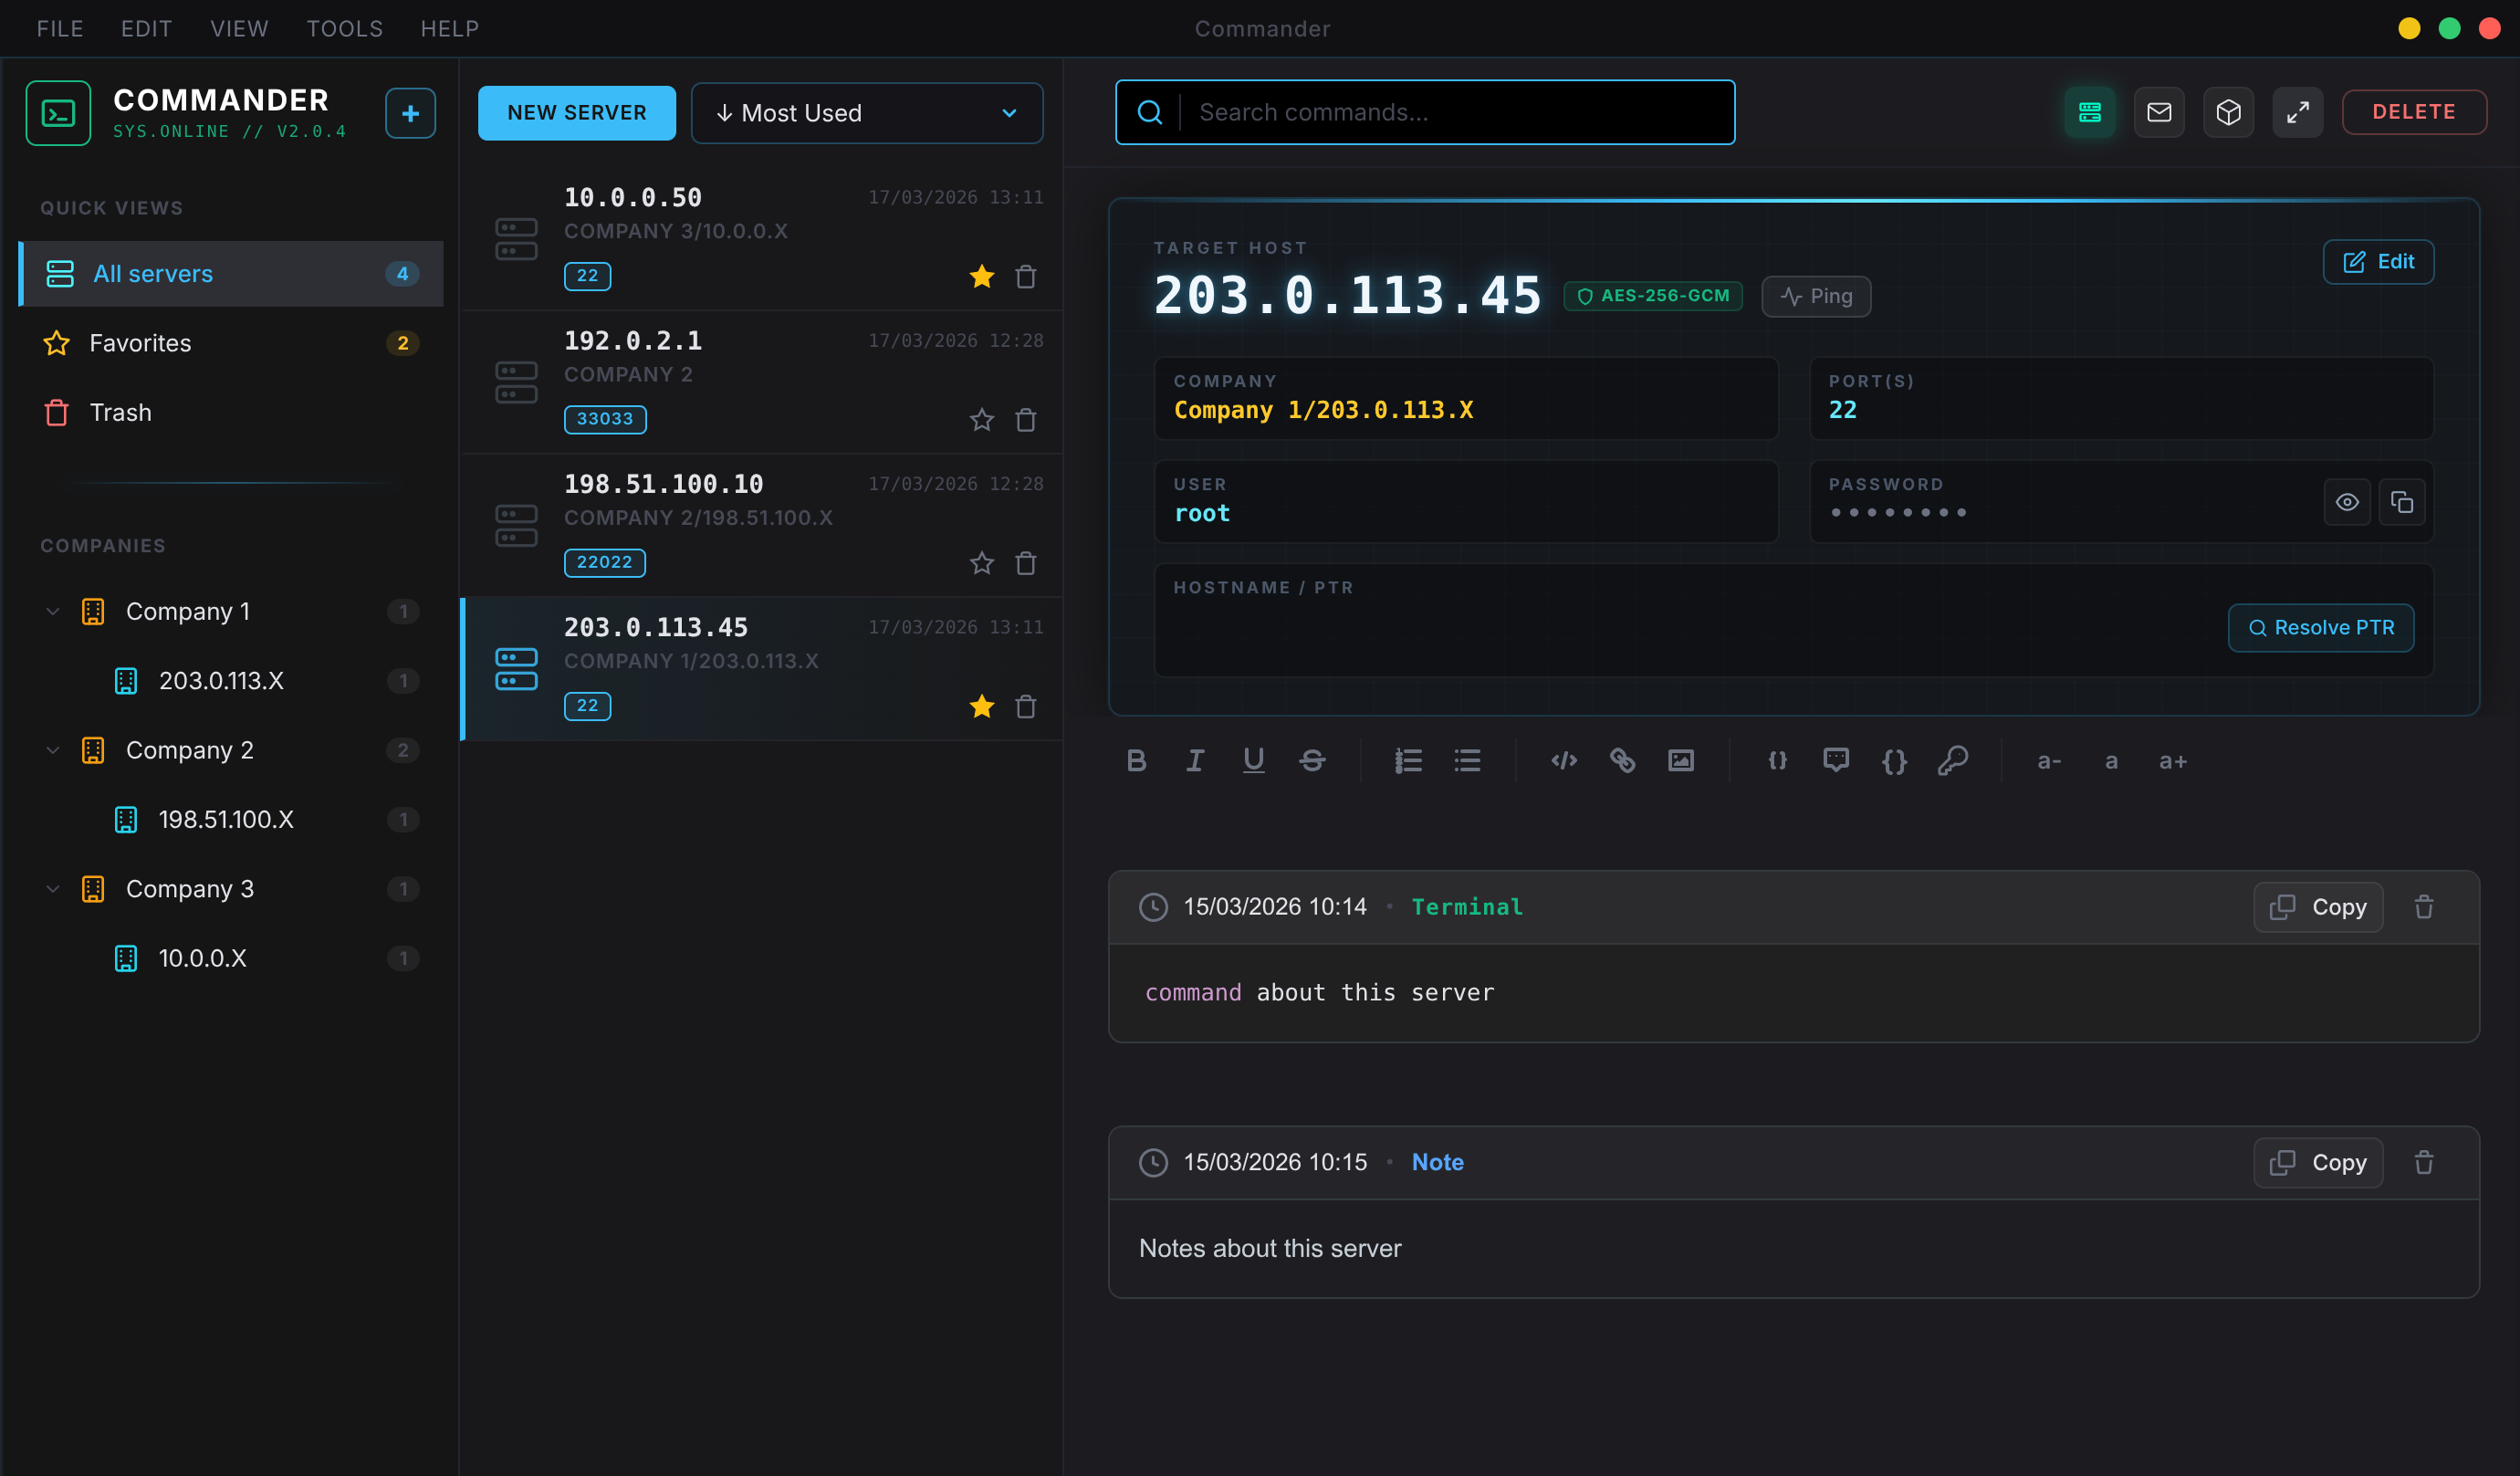Click small curly braces icon

(x=1777, y=761)
